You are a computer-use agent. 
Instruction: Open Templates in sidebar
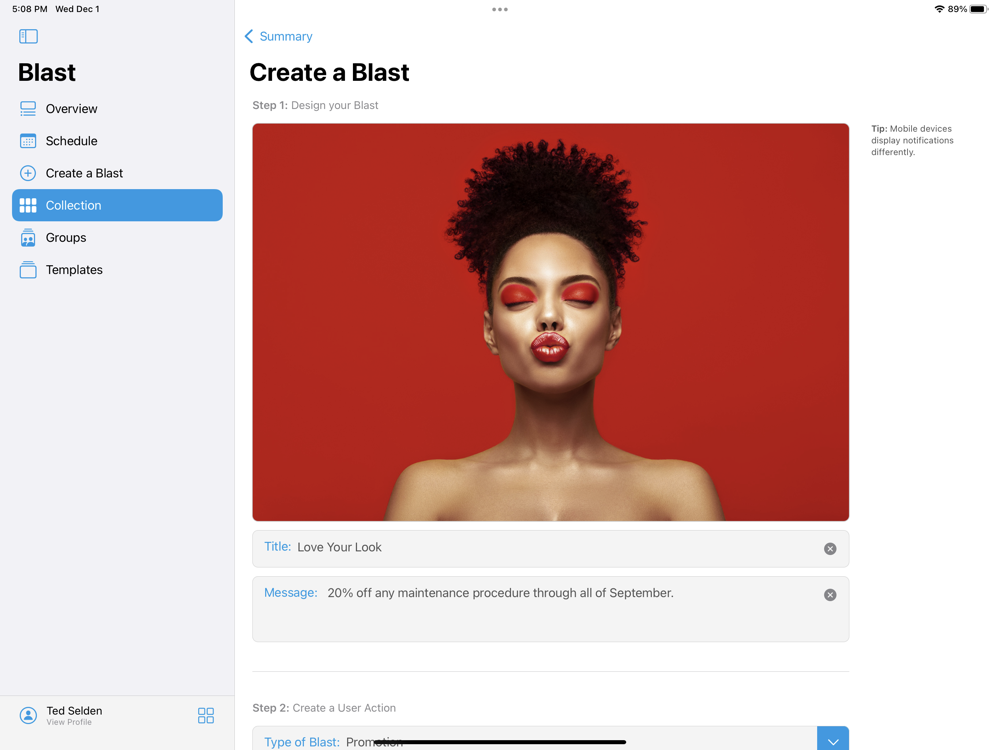pyautogui.click(x=117, y=270)
